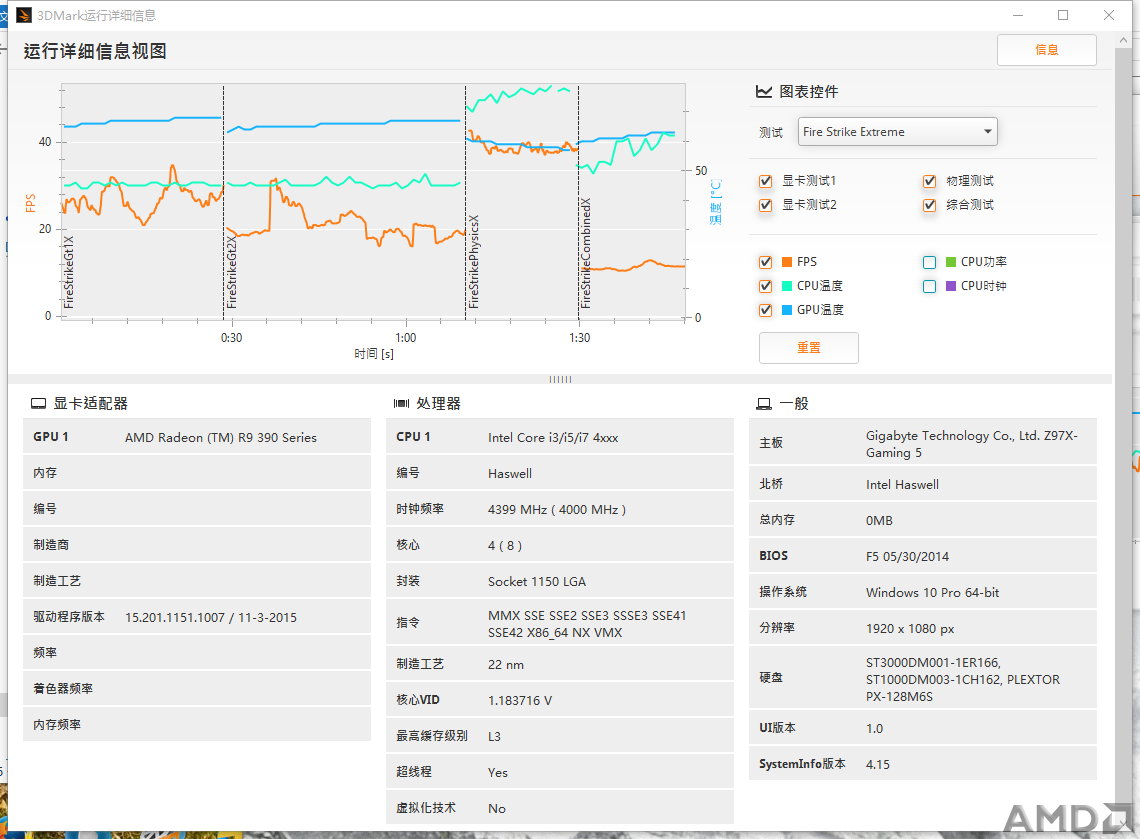Click the GPU name 'AMD Radeon (TM) R9 390 Series'

(221, 438)
